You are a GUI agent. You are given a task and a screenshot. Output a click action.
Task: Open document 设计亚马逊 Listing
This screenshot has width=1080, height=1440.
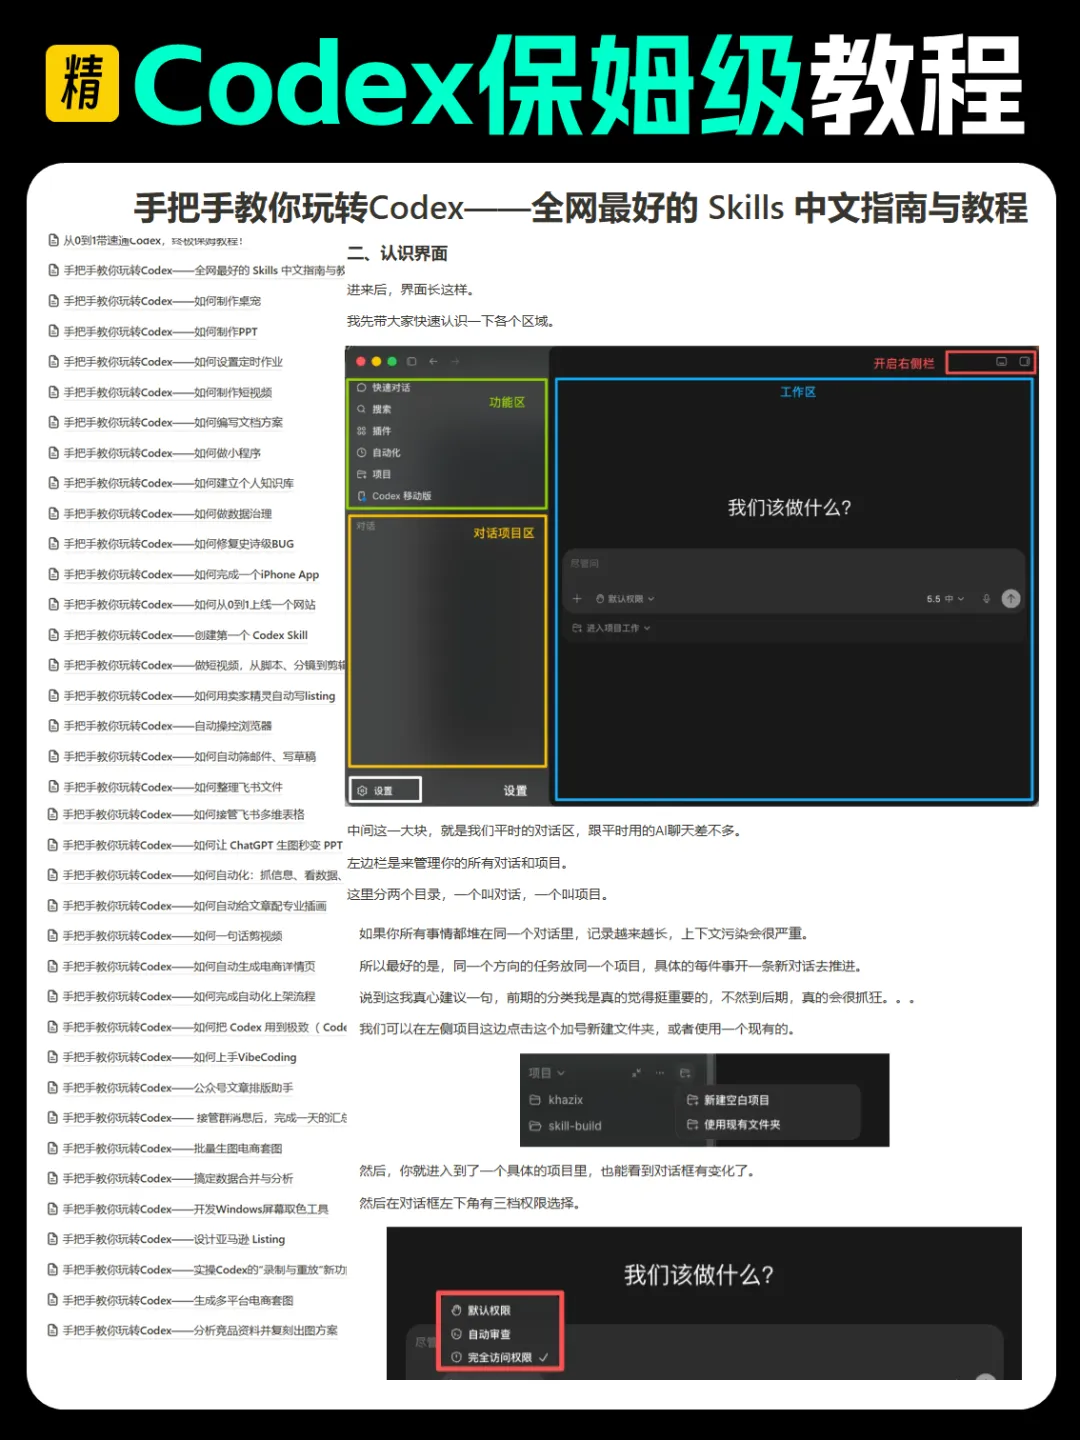point(167,1239)
